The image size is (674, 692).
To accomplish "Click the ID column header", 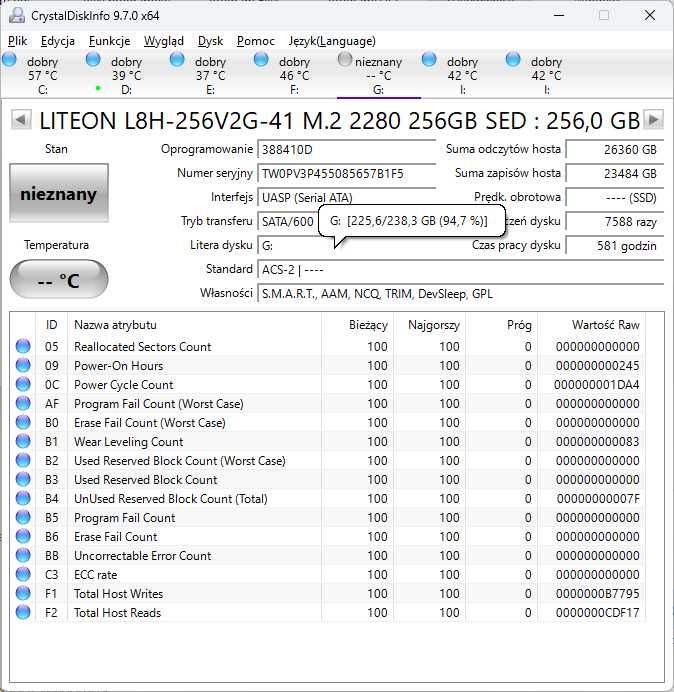I will (52, 325).
